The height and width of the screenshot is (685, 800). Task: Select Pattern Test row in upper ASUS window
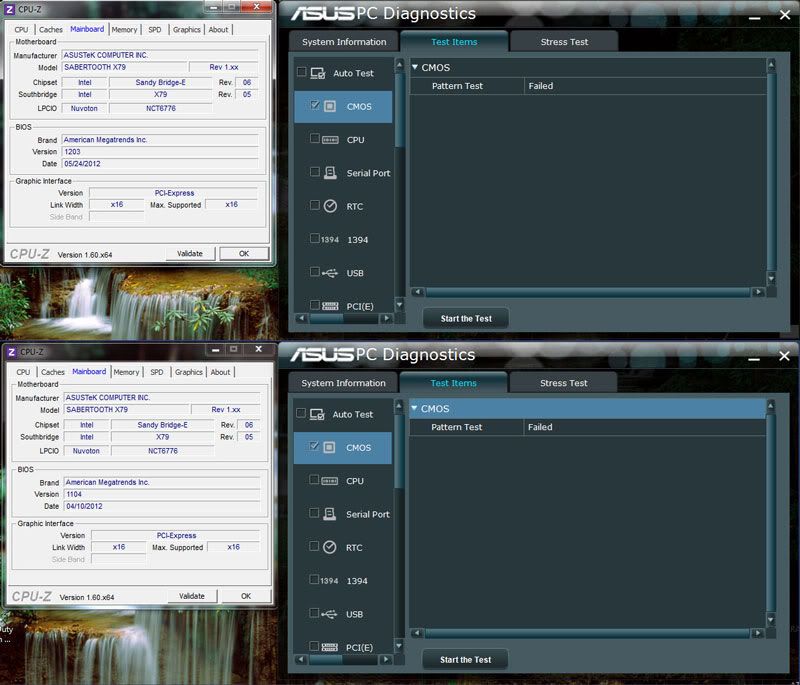coord(588,86)
